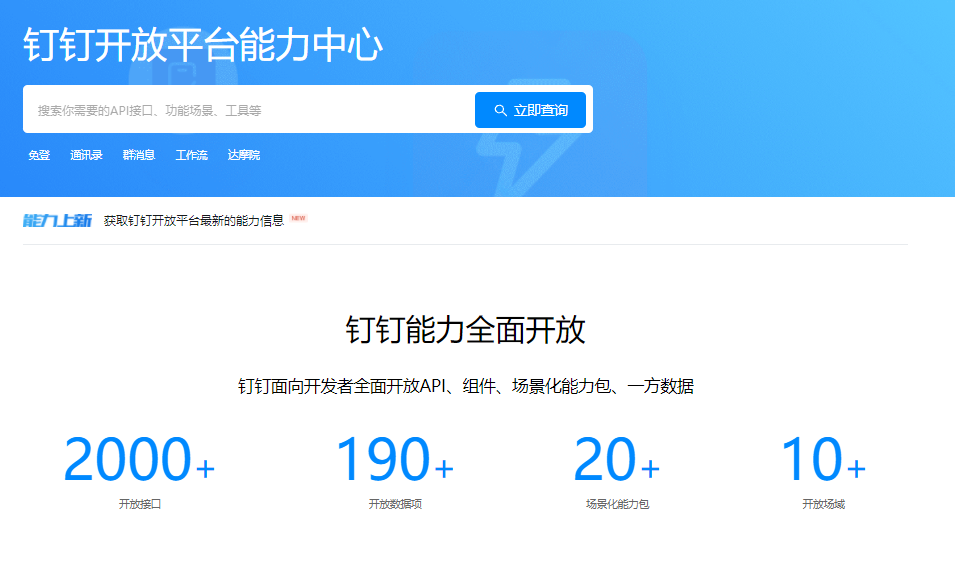955x572 pixels.
Task: Click the 钉钉能力全面开放 heading
Action: click(x=466, y=330)
